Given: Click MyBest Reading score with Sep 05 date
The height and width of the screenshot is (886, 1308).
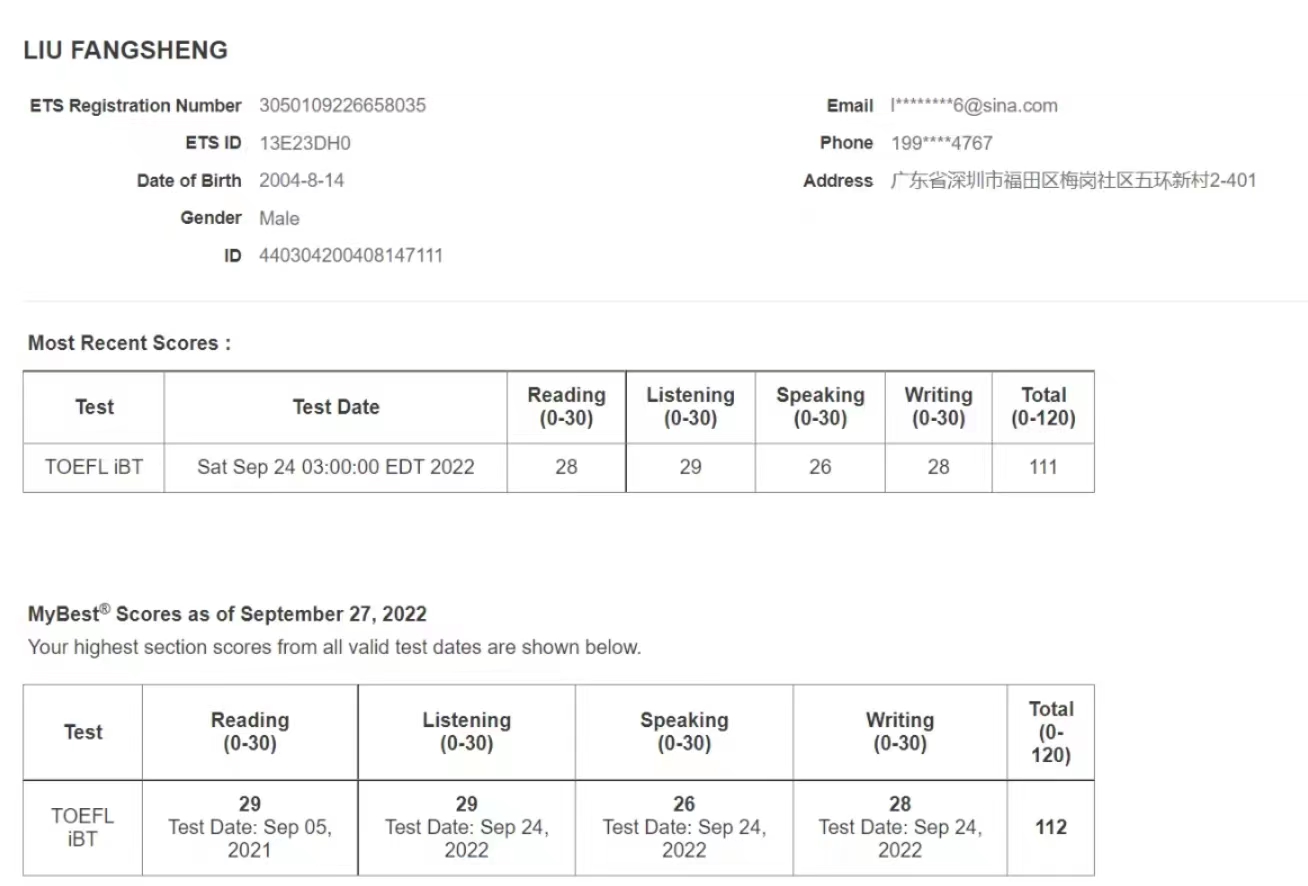Looking at the screenshot, I should point(250,827).
